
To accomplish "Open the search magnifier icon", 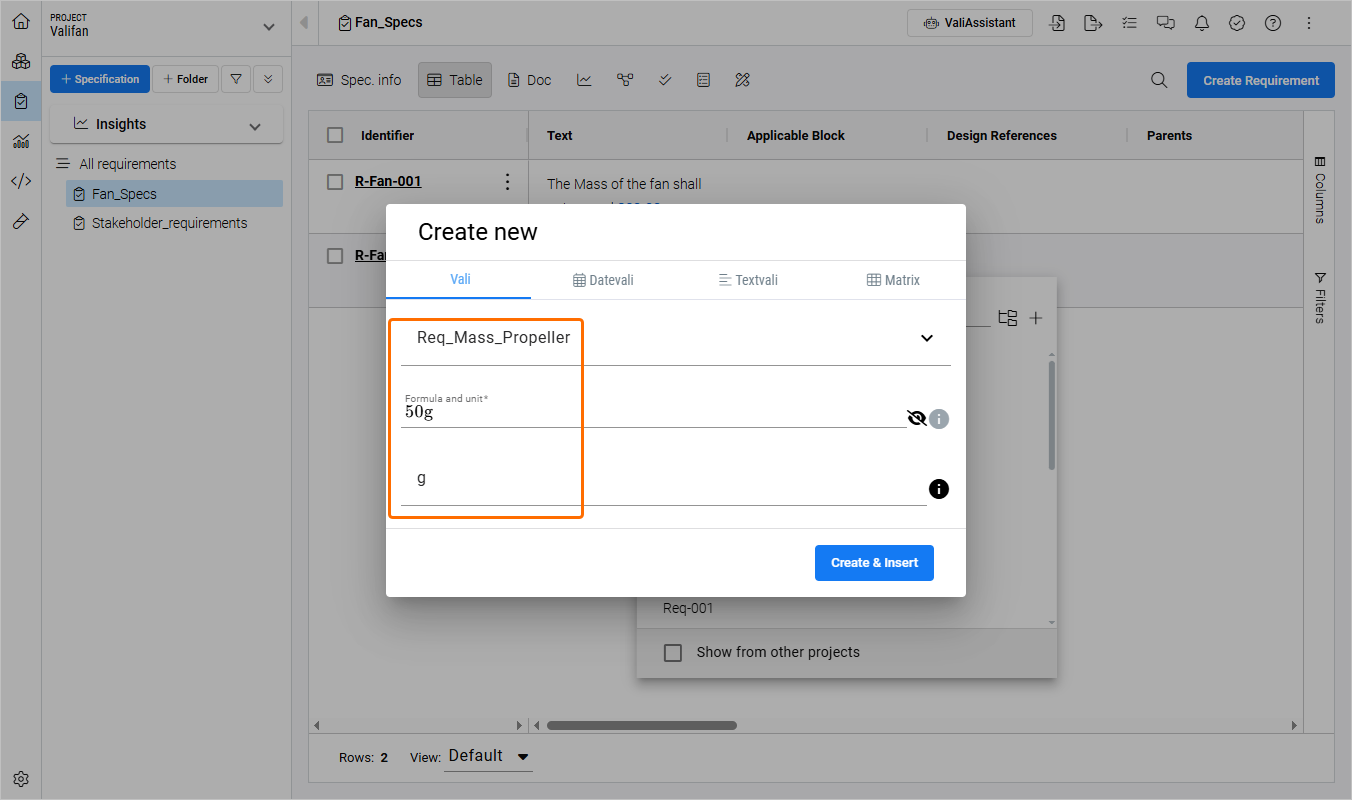I will click(1159, 80).
